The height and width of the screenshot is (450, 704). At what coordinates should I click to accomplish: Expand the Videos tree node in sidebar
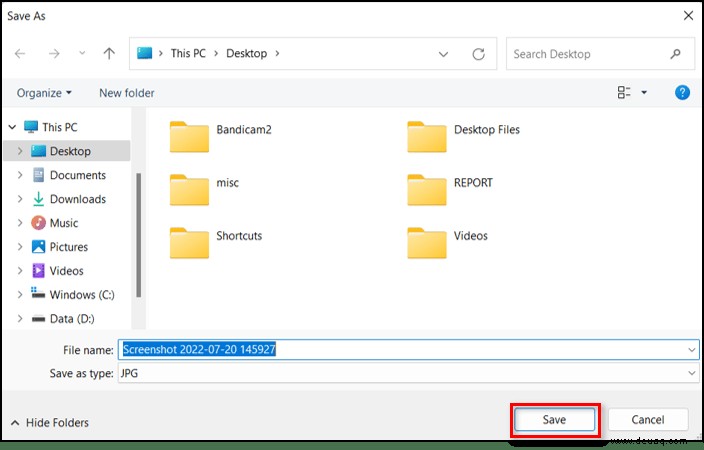click(x=20, y=270)
